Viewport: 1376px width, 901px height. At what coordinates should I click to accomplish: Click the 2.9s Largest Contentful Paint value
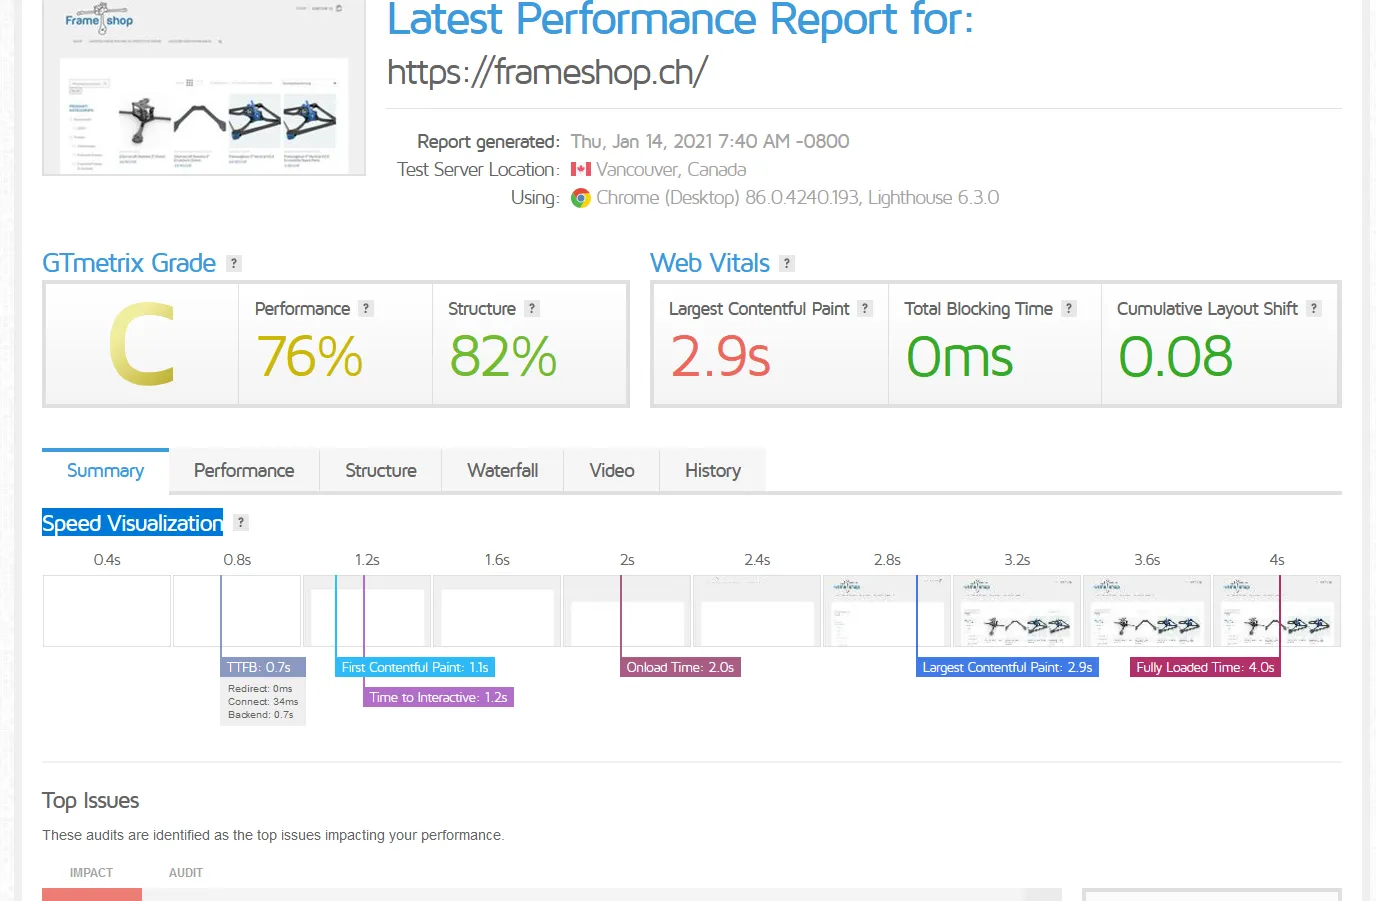pyautogui.click(x=720, y=357)
